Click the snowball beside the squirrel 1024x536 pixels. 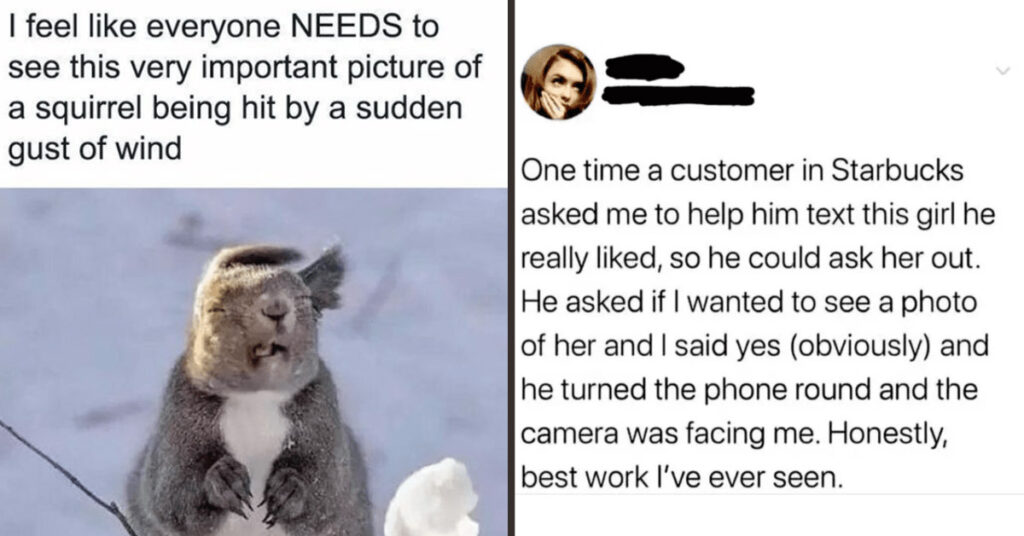[432, 499]
